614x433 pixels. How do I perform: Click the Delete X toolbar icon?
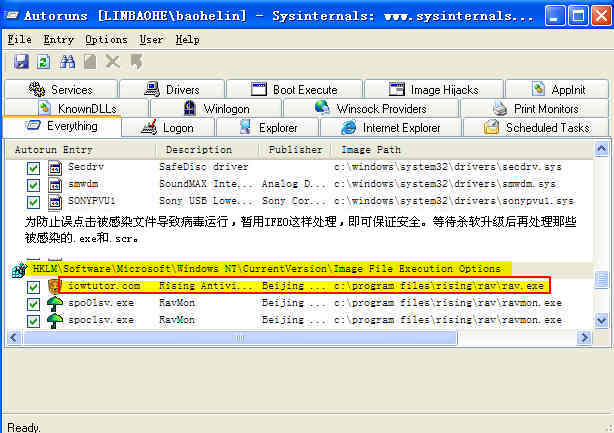113,62
